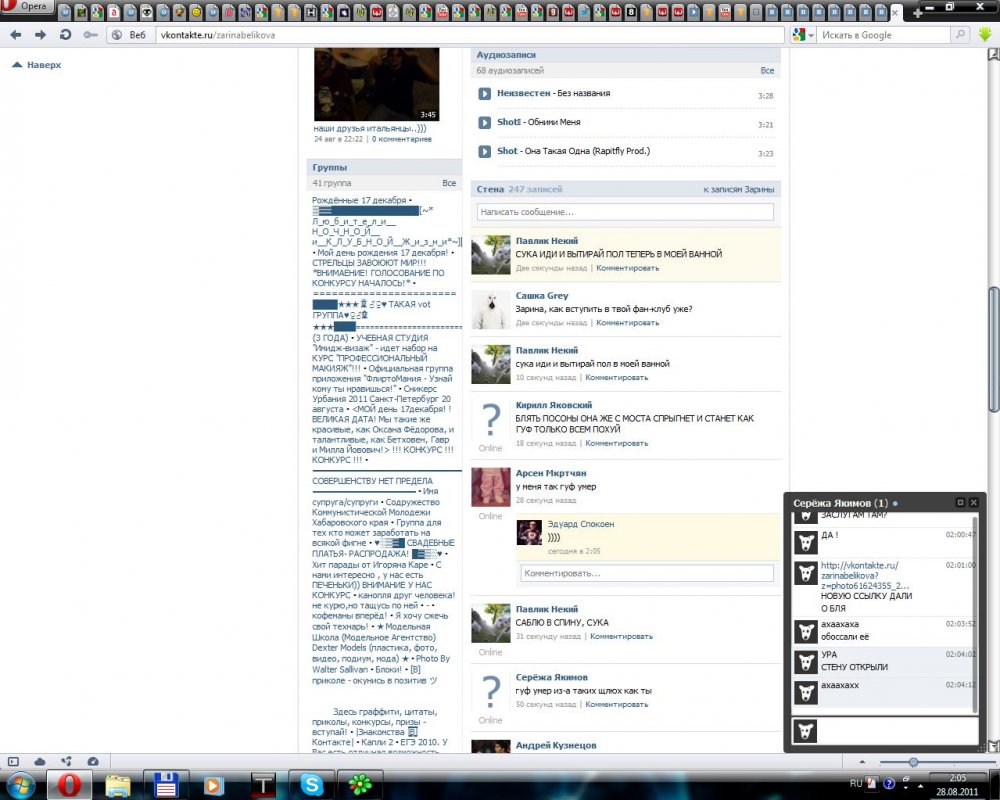Click the Google search field
The height and width of the screenshot is (800, 1000).
pos(883,35)
